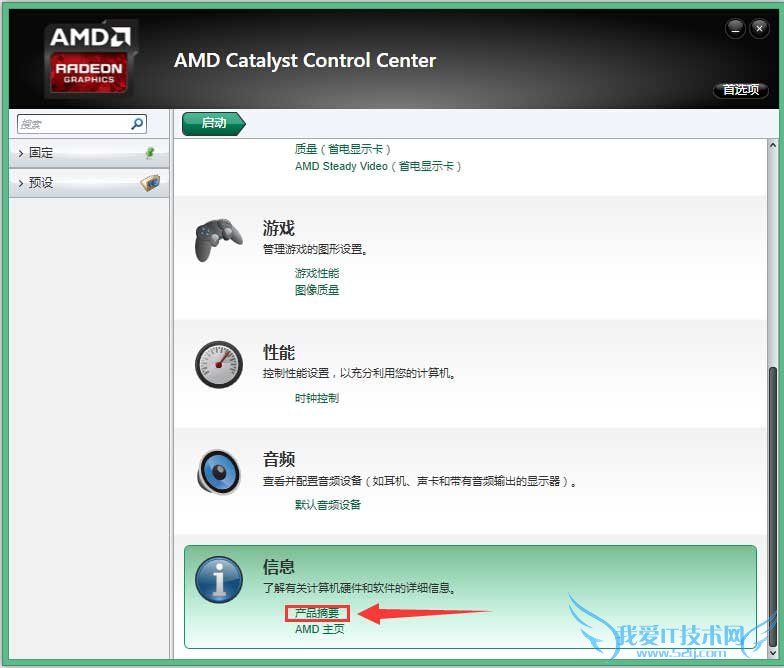The height and width of the screenshot is (668, 784).
Task: Open the 图像质量 link
Action: [x=316, y=290]
